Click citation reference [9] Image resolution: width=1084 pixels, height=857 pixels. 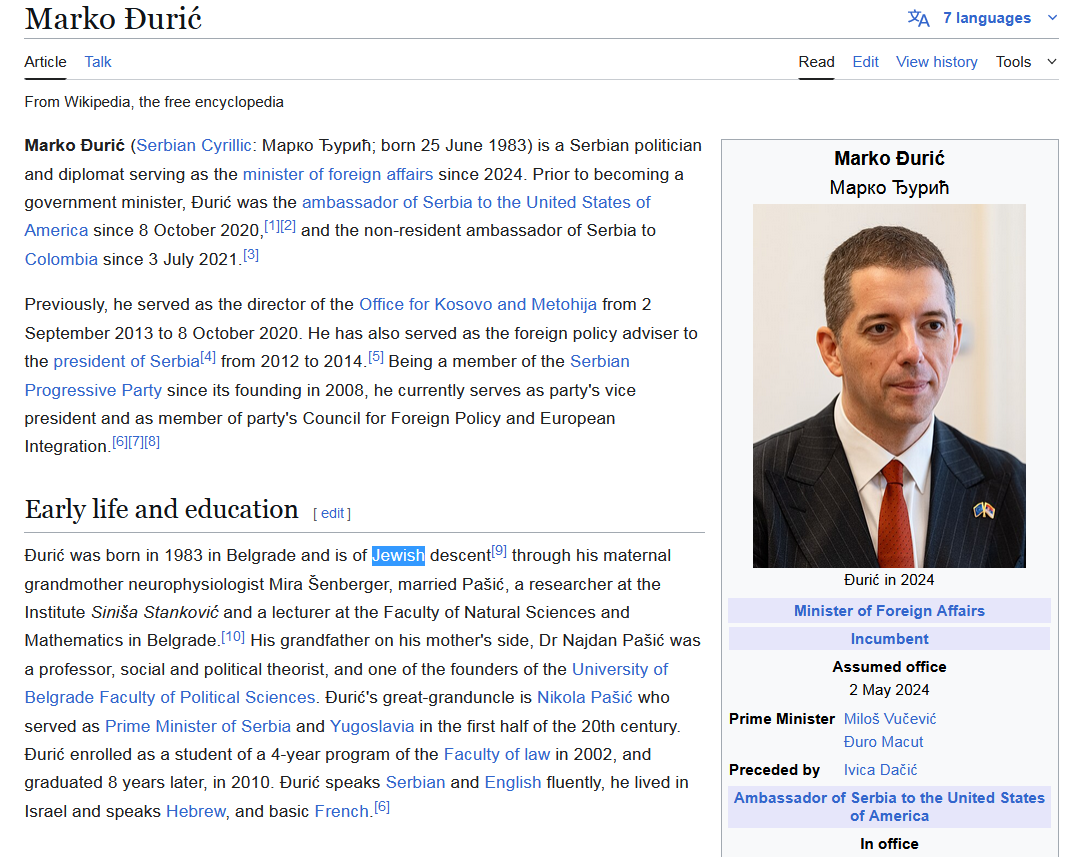499,551
